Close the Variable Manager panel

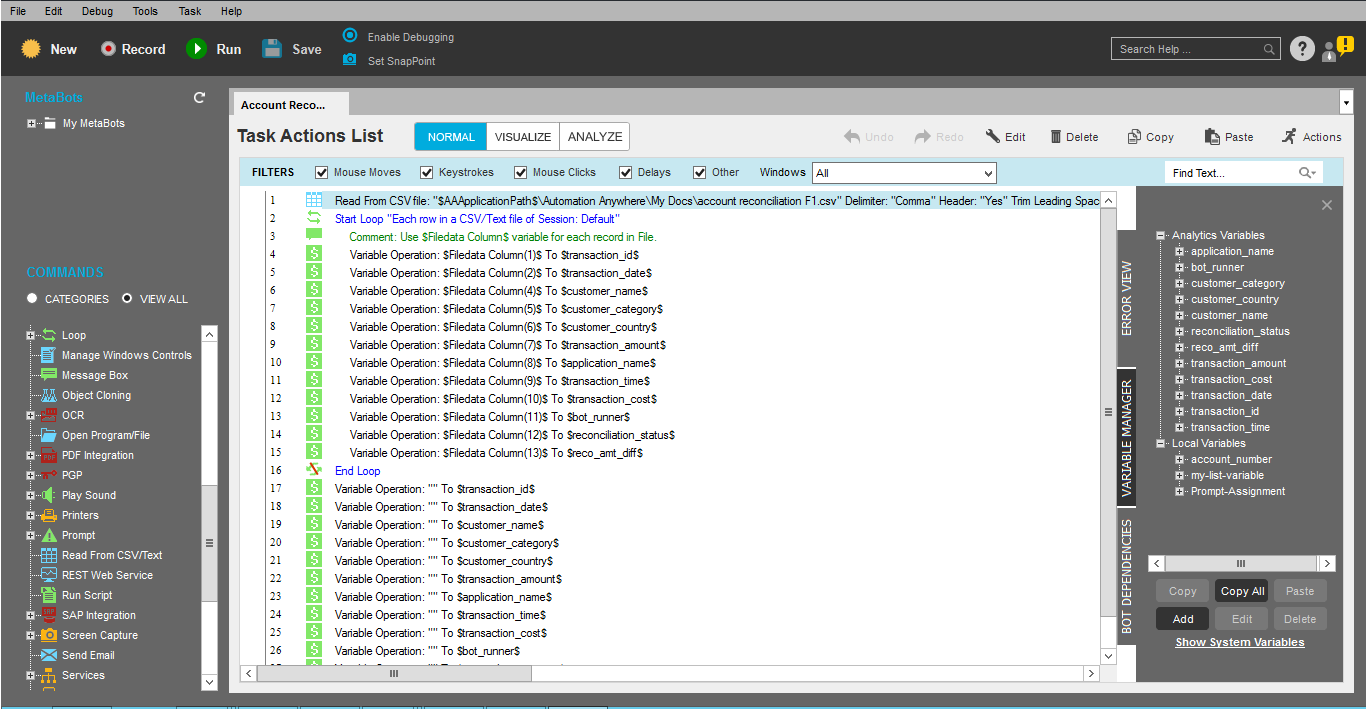click(1327, 205)
